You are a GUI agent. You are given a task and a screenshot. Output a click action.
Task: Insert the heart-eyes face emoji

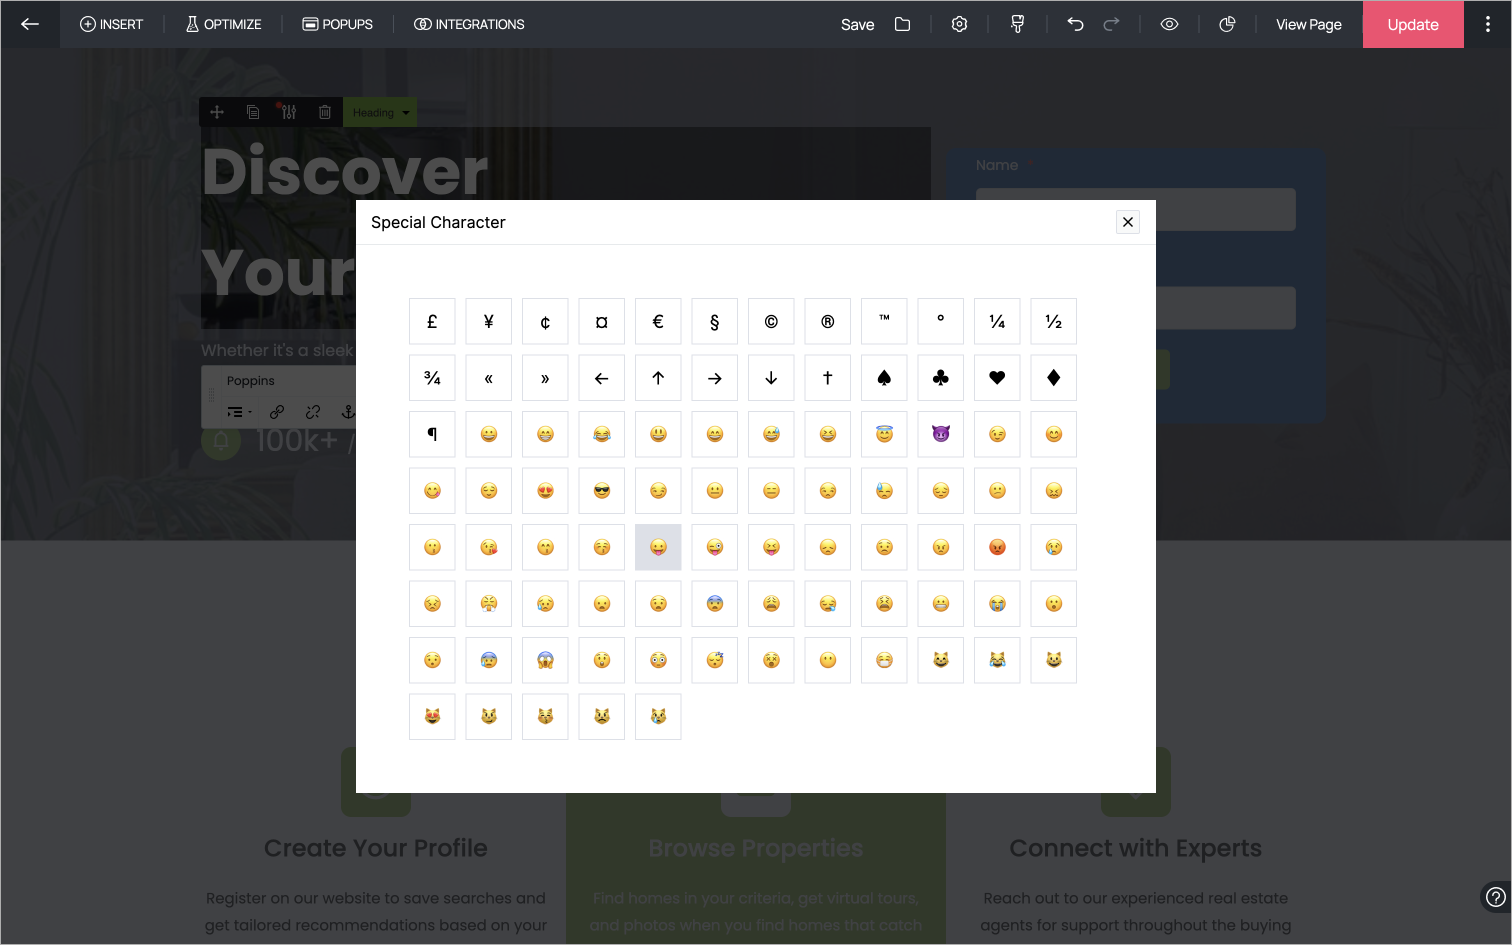[545, 491]
